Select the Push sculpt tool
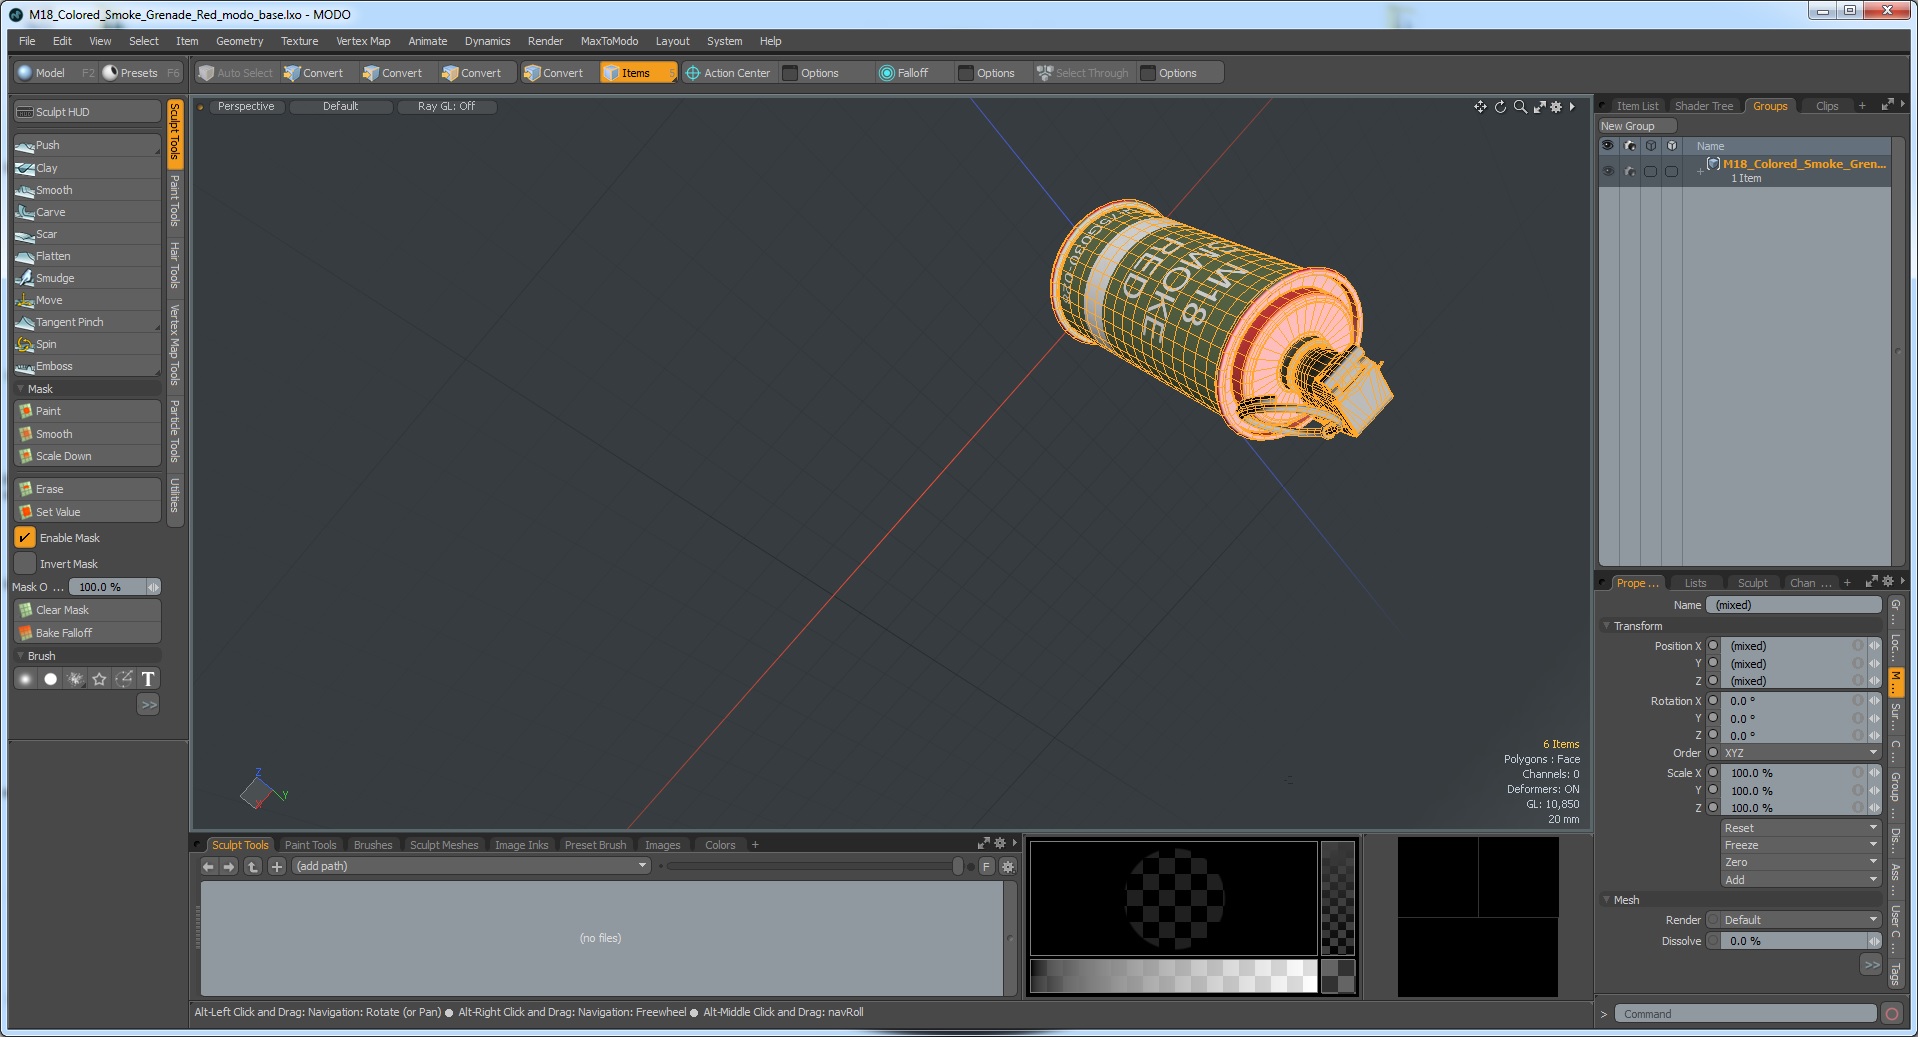1920x1040 pixels. pos(87,146)
